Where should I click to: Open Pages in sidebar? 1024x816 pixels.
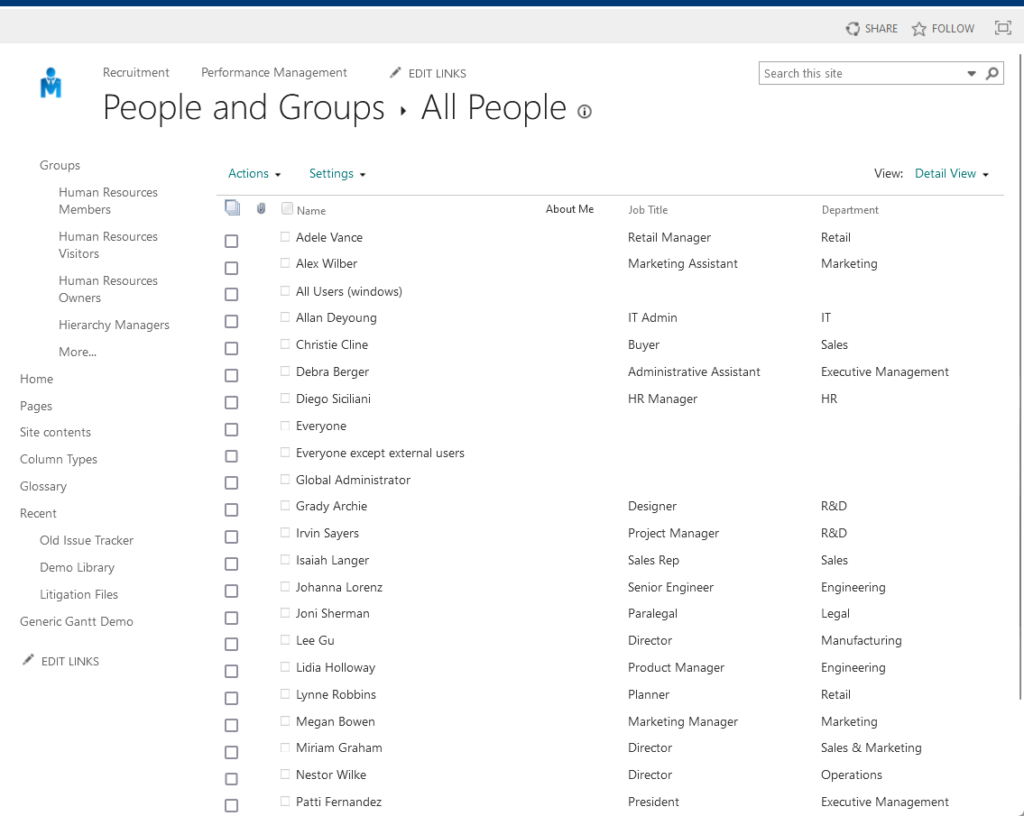(x=36, y=406)
